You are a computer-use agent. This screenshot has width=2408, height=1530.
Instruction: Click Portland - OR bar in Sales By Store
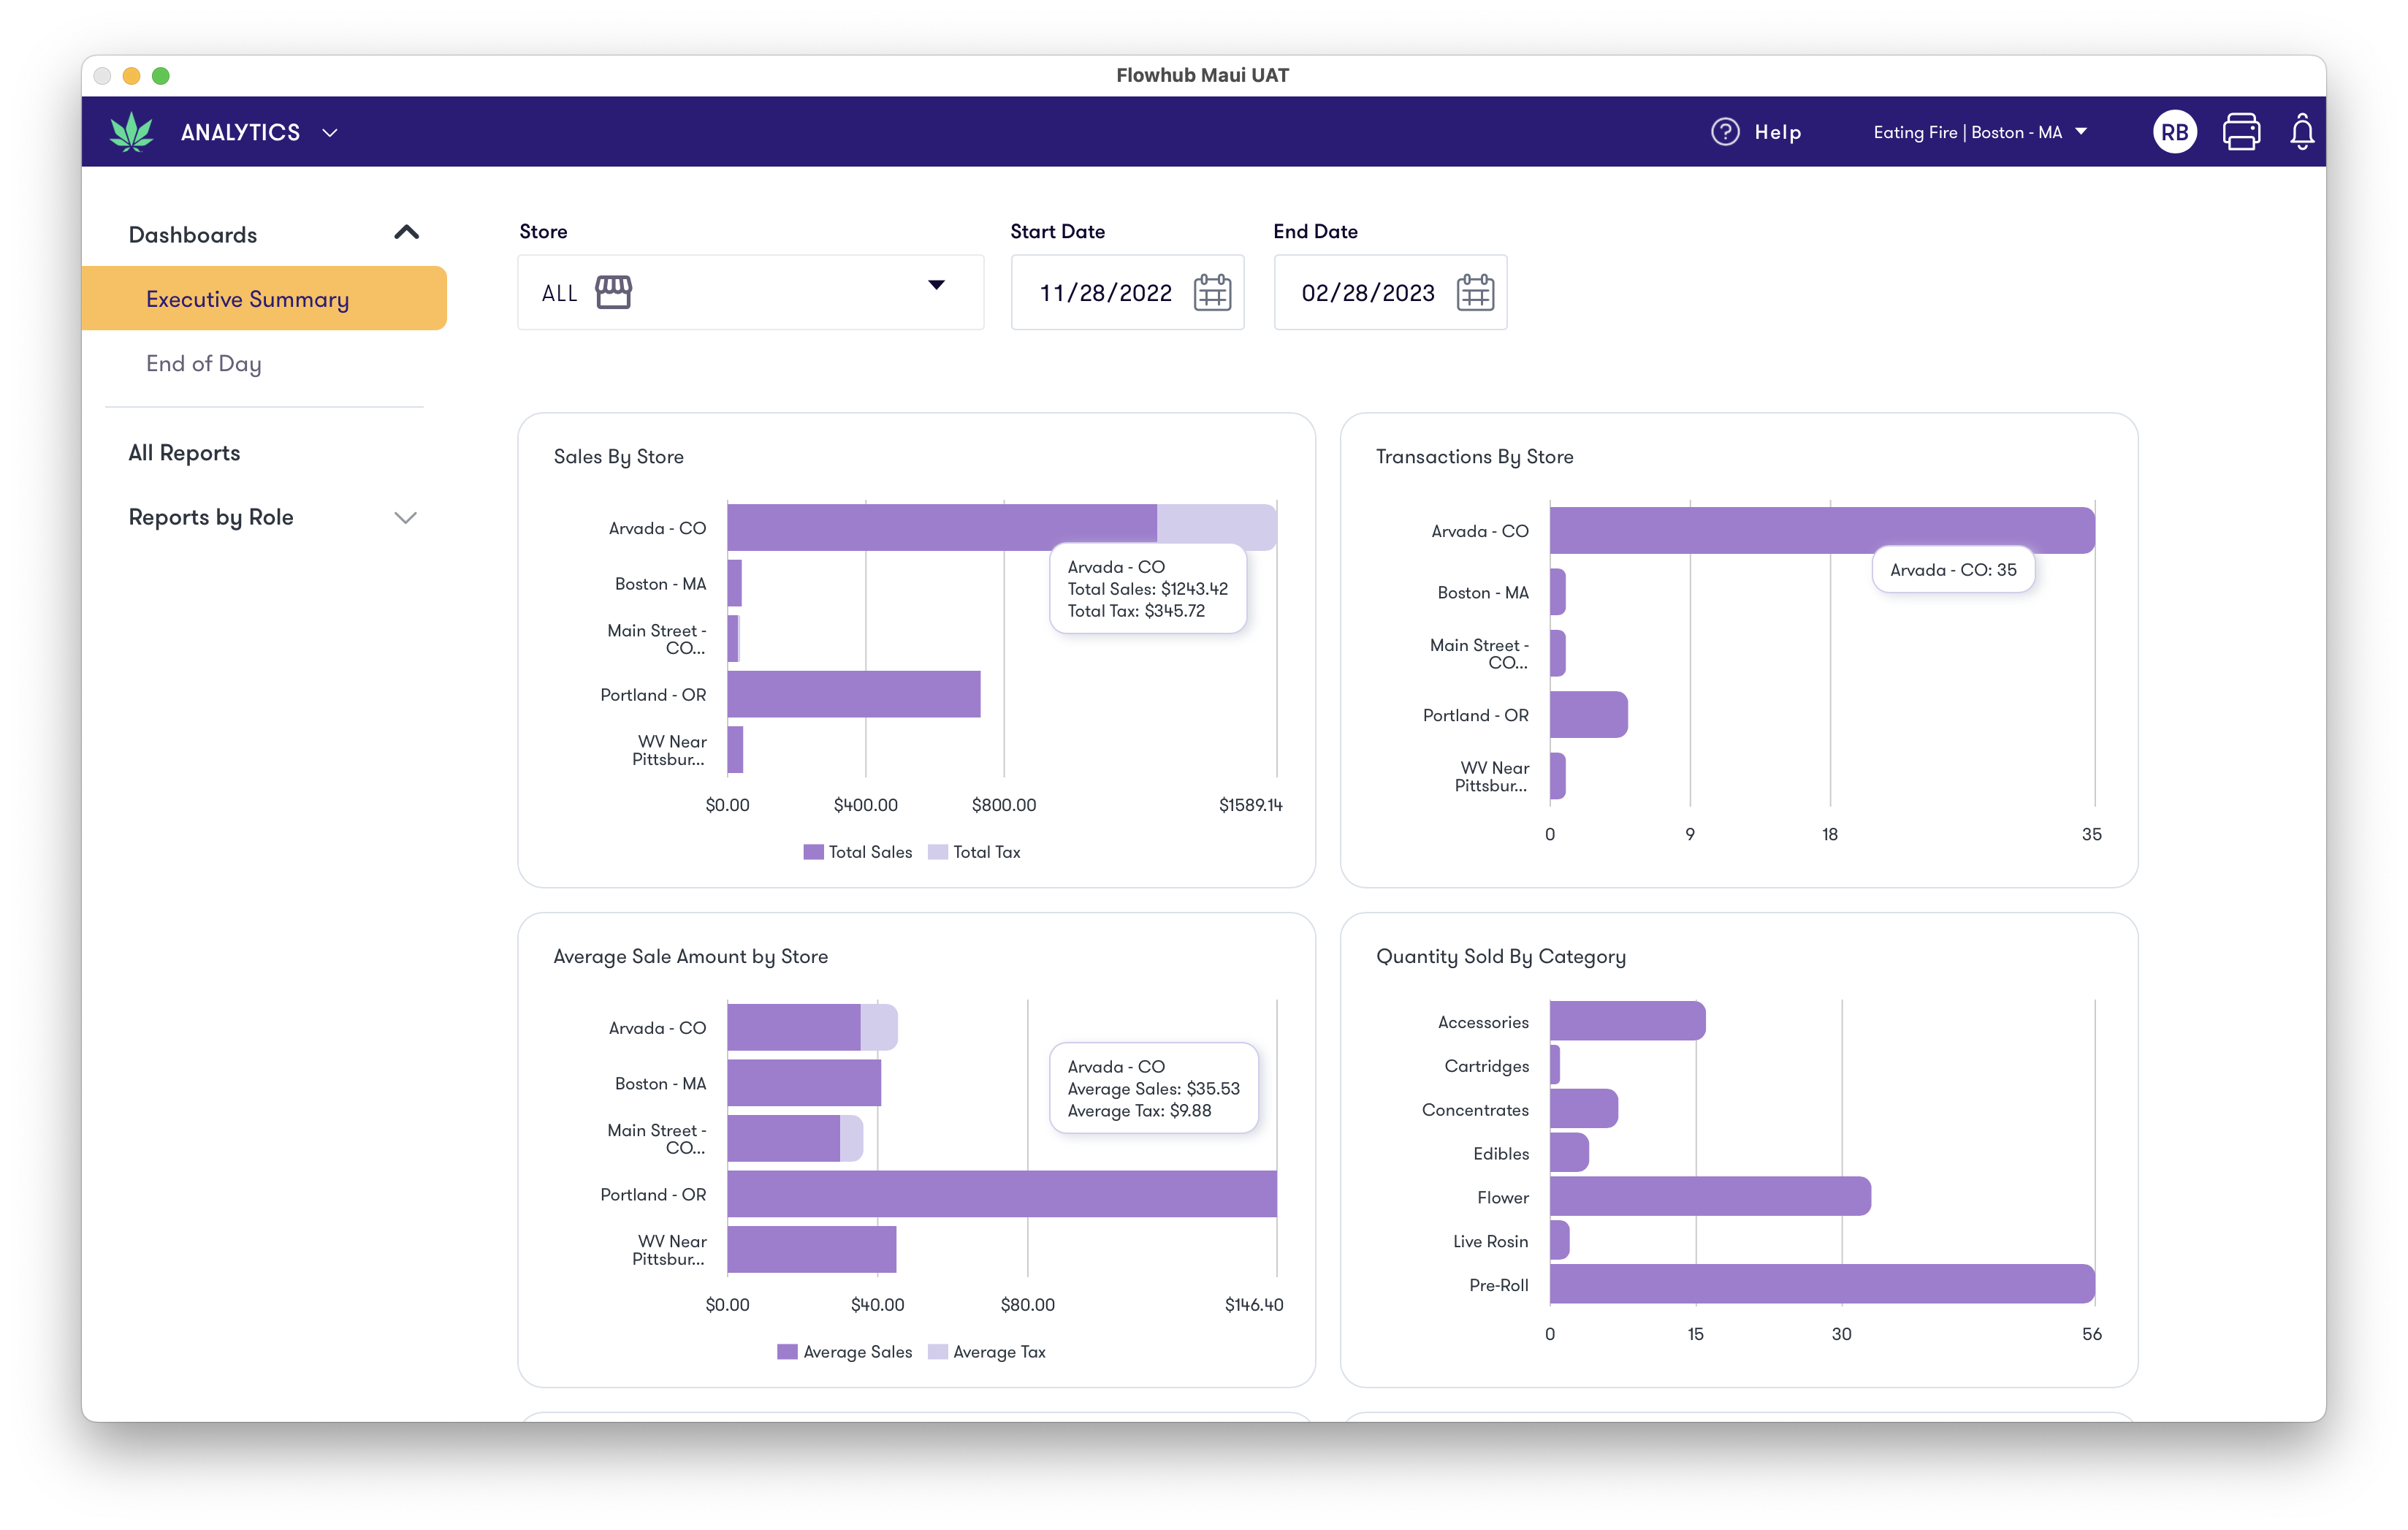(853, 694)
